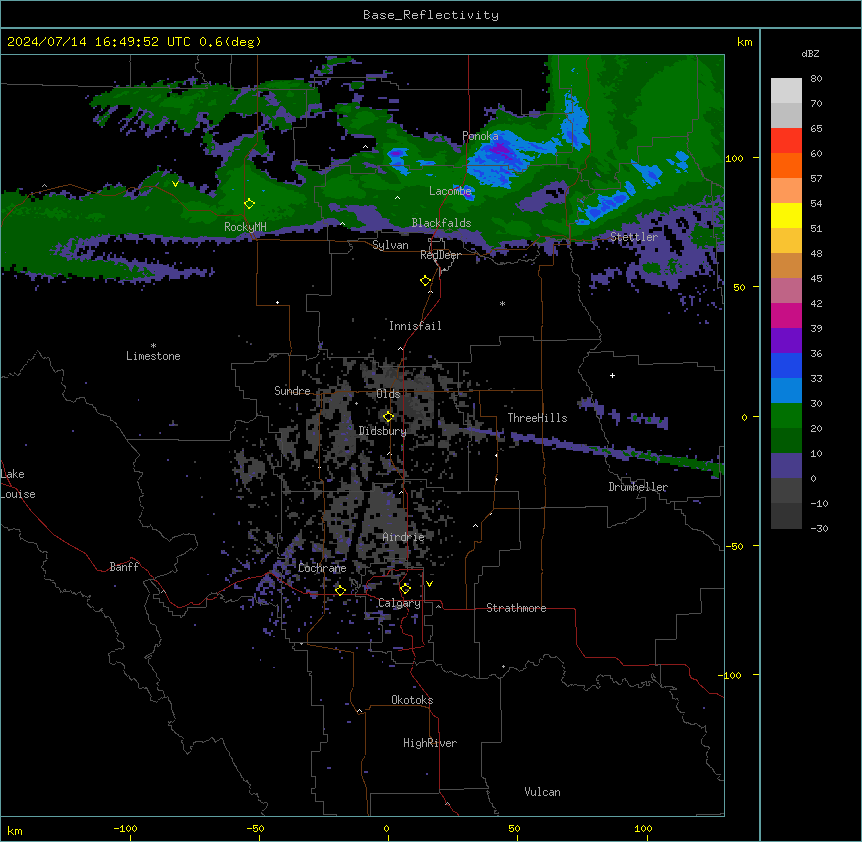The height and width of the screenshot is (842, 862).
Task: Click the yellow diamond marker between Olds and Didsbury
Action: (388, 417)
